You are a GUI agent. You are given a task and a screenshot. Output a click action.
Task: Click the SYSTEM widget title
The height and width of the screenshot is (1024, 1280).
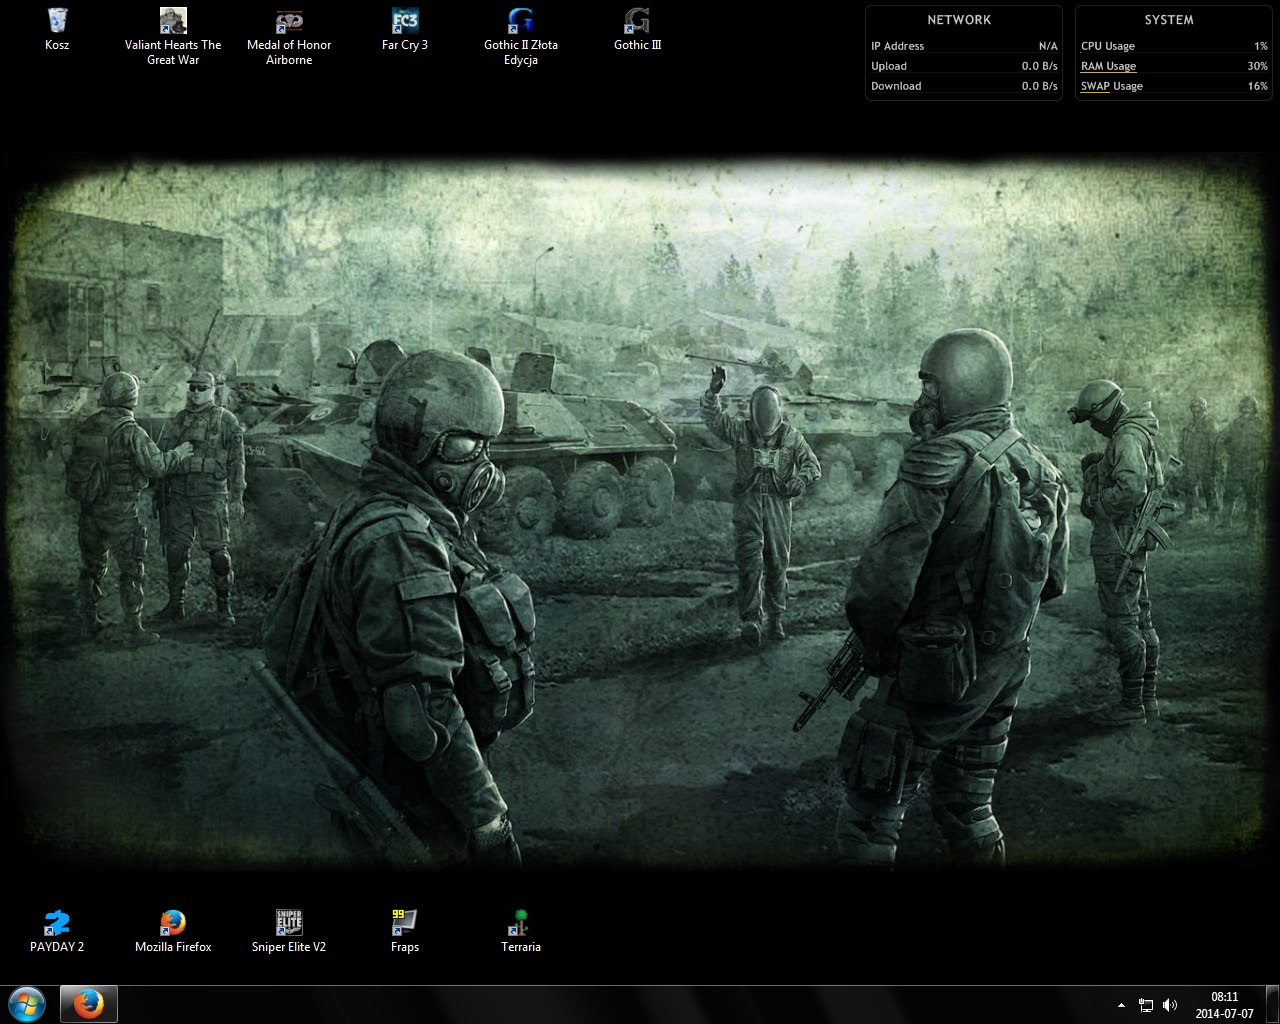click(1169, 20)
